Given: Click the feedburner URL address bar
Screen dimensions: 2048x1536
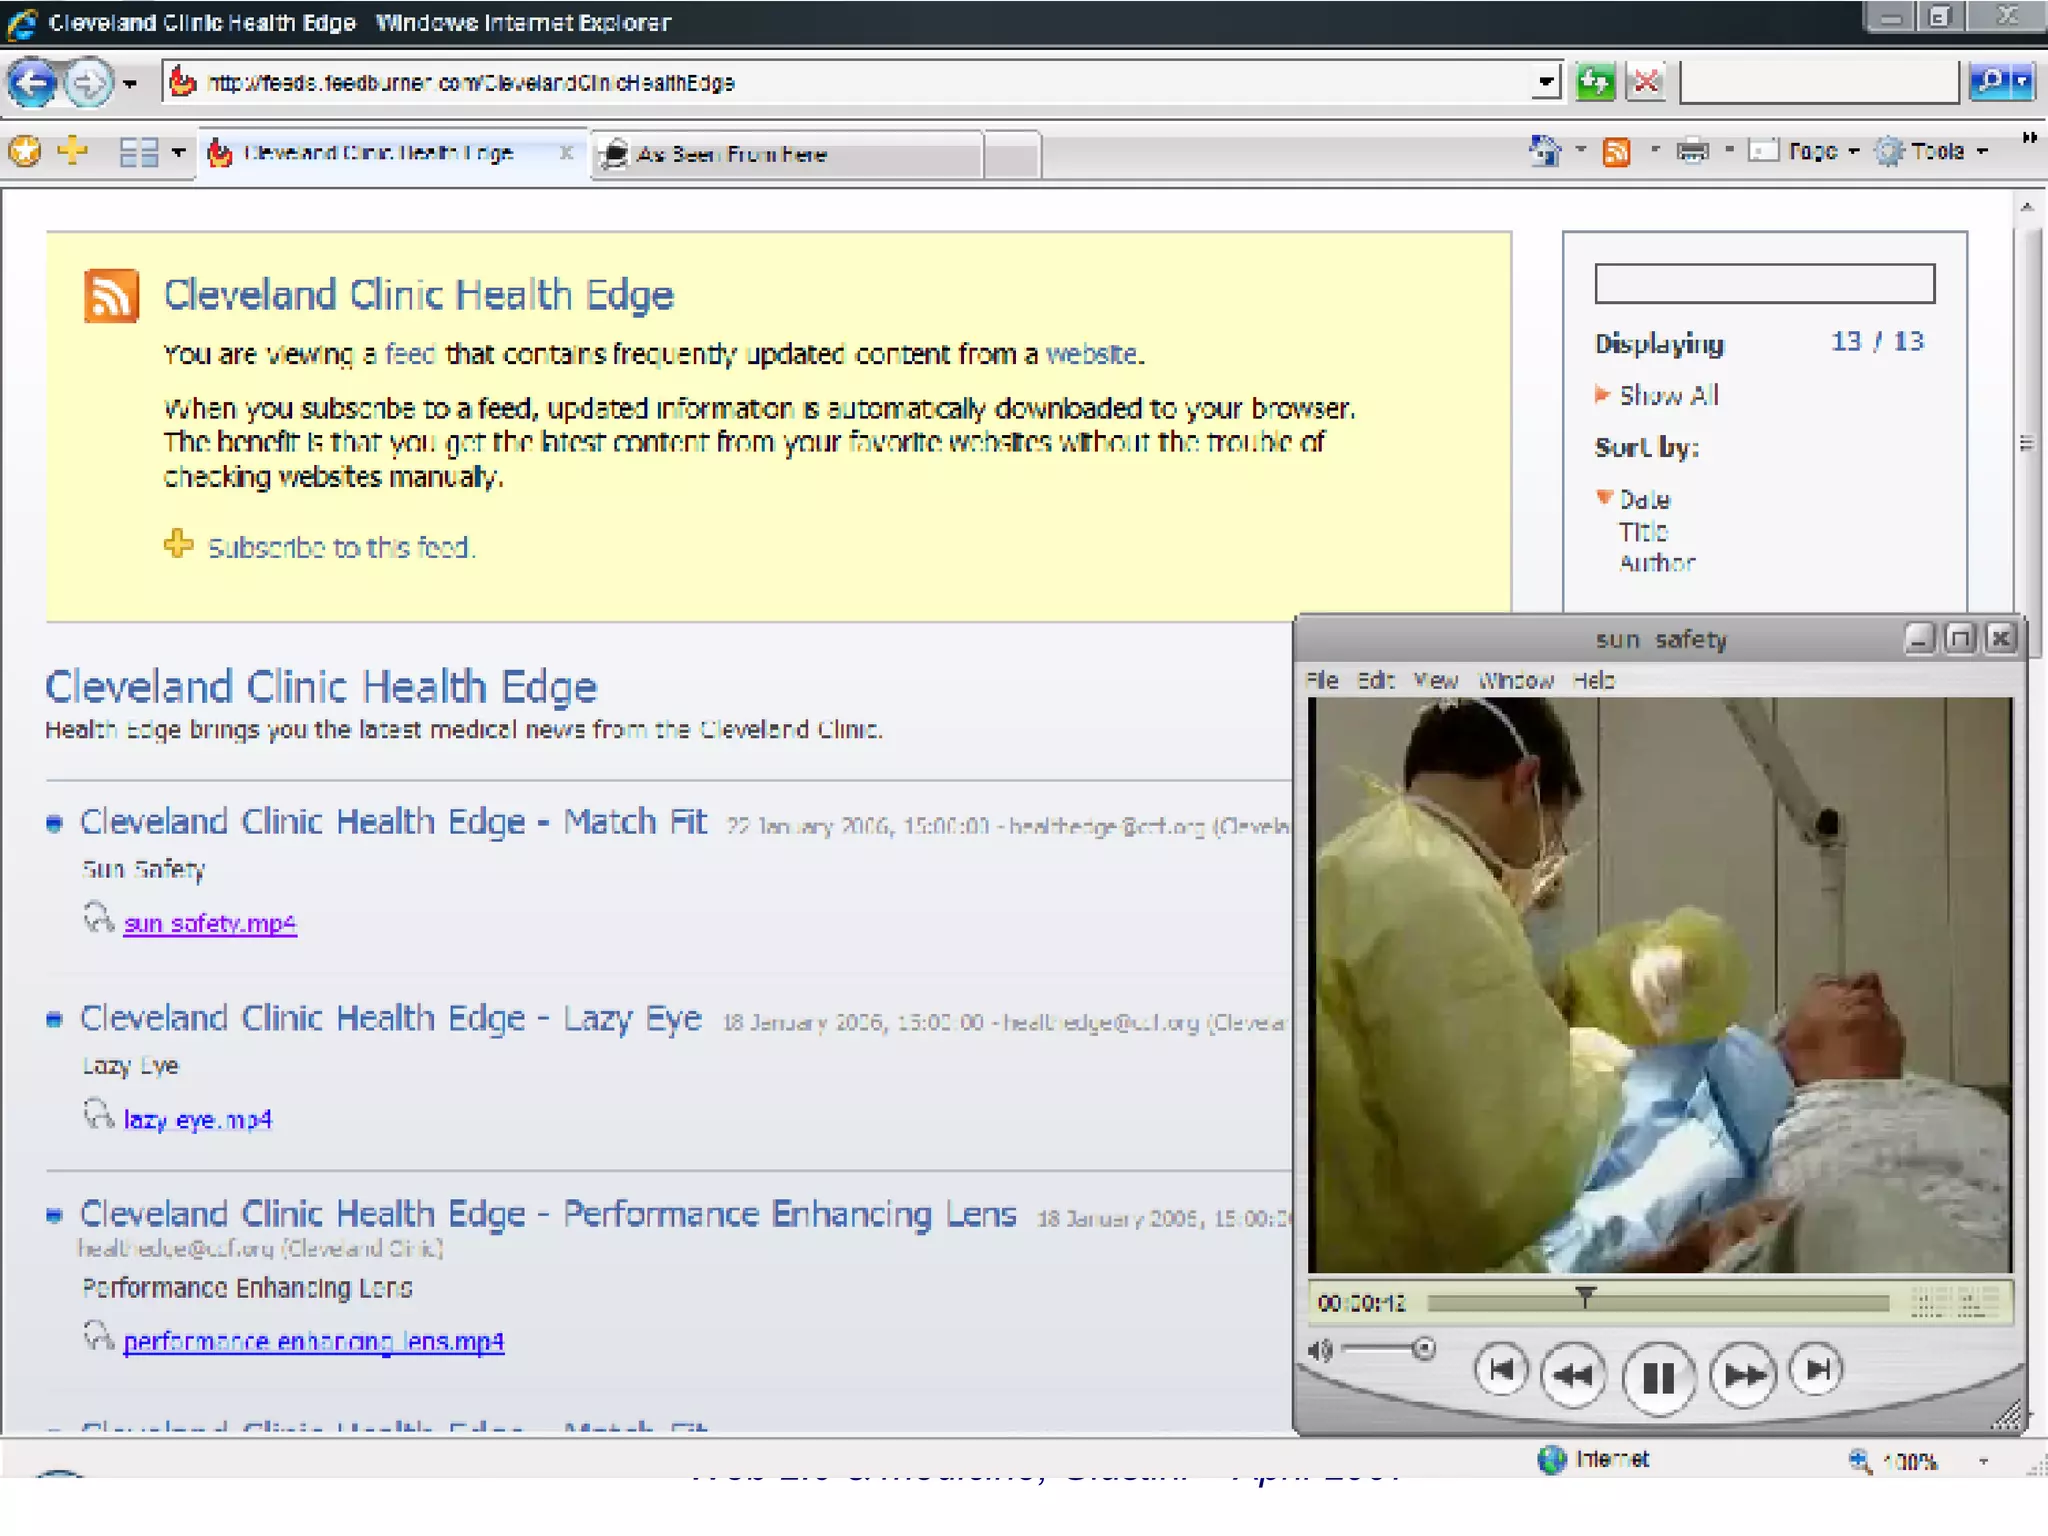Looking at the screenshot, I should point(848,82).
